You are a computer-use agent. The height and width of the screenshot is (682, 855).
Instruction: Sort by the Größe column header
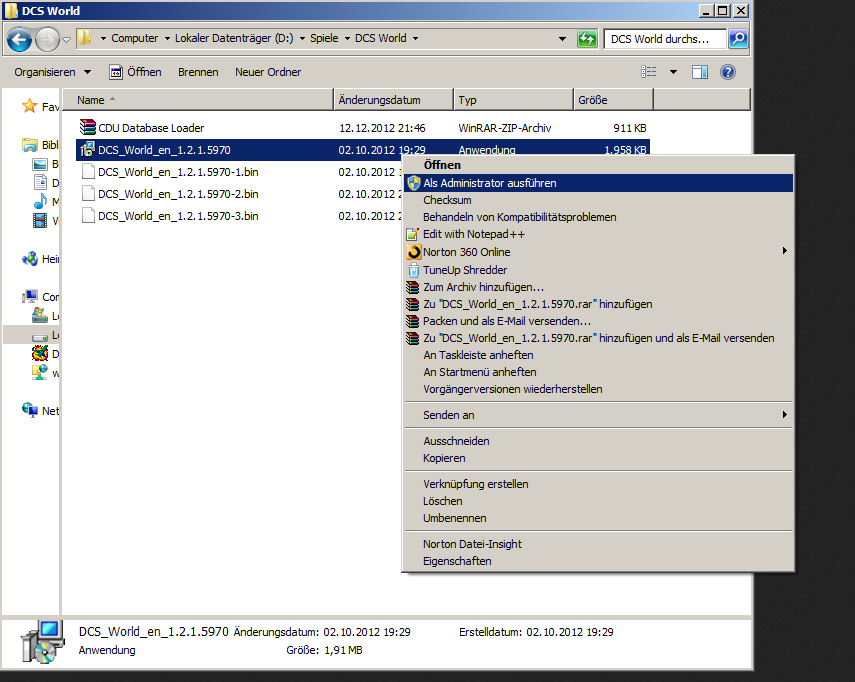coord(613,100)
